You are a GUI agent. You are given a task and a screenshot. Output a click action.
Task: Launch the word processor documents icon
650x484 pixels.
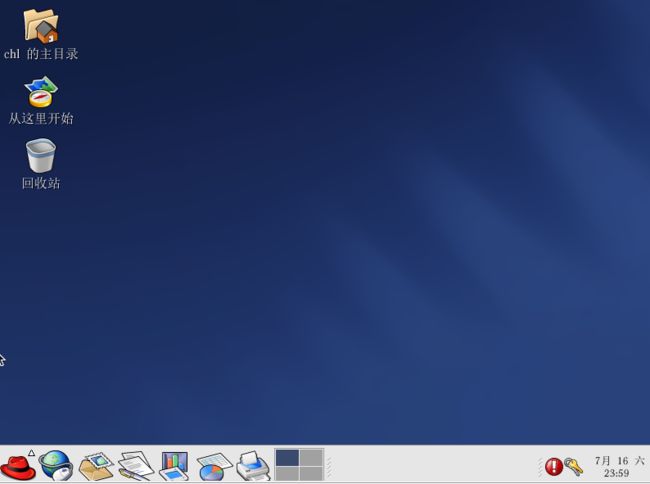136,466
